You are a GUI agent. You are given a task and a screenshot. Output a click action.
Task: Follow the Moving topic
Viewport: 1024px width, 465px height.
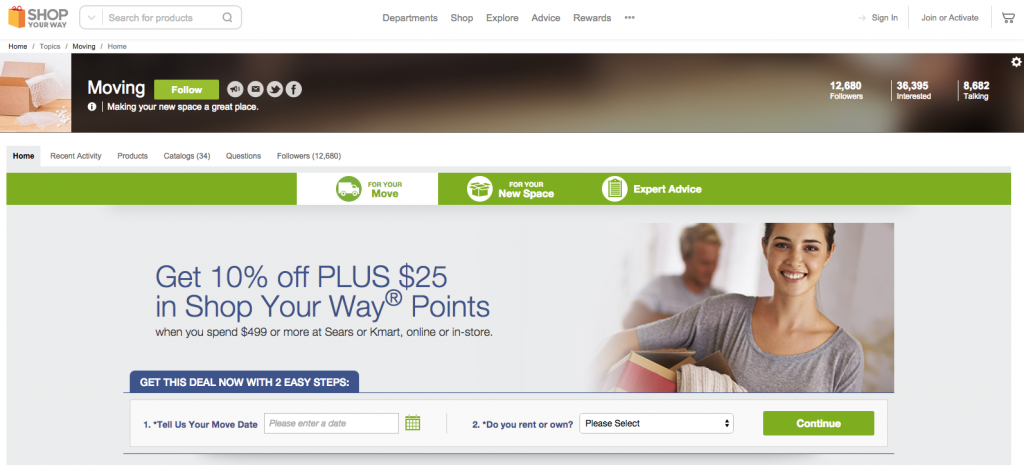click(x=187, y=89)
